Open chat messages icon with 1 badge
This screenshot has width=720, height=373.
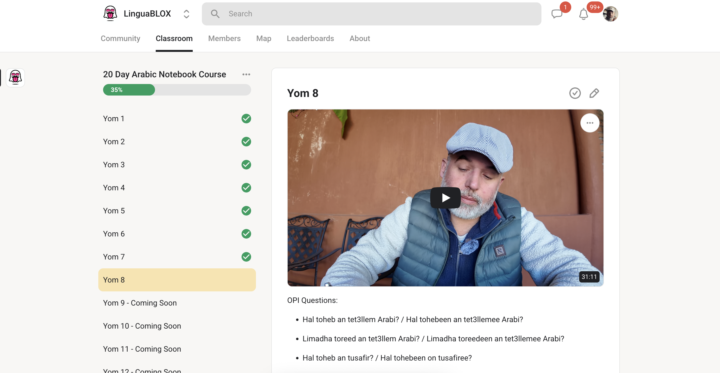(x=557, y=14)
